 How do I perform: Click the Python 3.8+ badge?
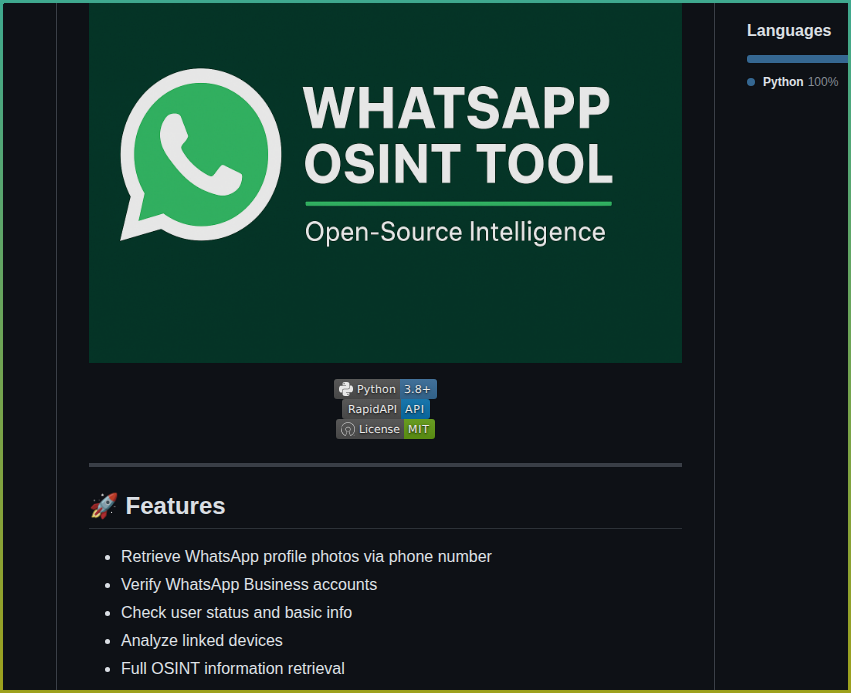[385, 389]
